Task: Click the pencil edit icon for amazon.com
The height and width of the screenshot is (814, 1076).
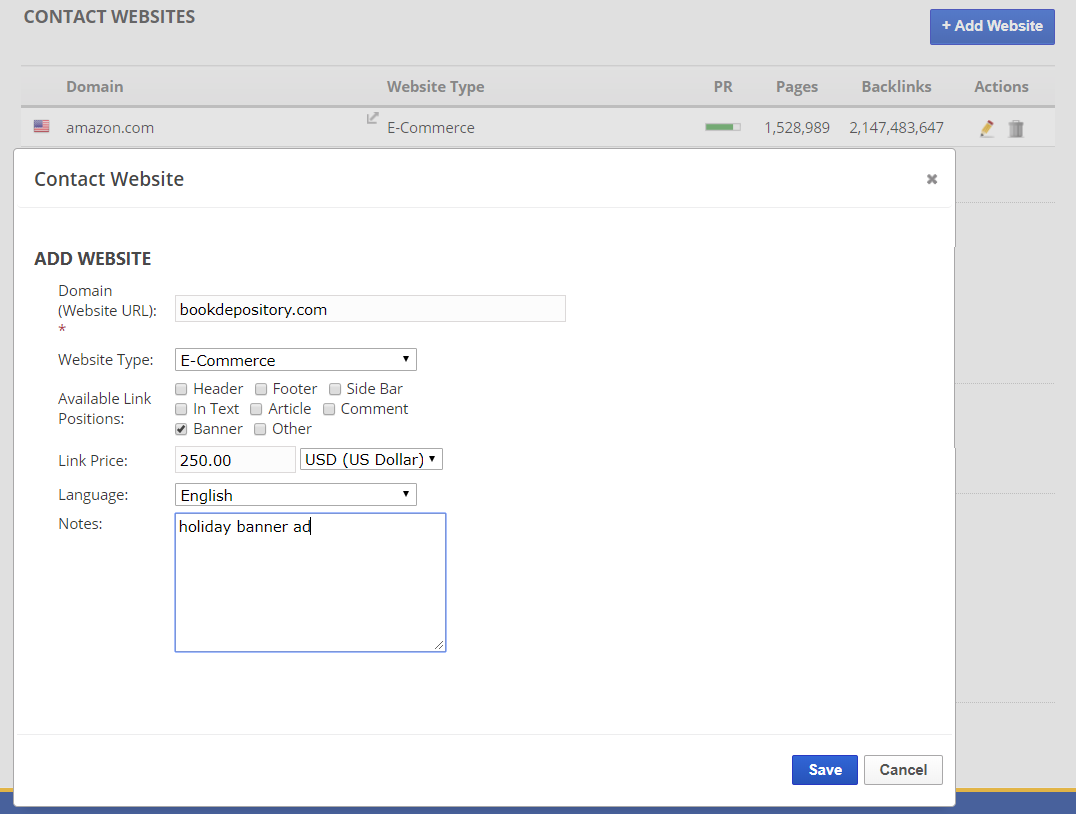Action: click(987, 128)
